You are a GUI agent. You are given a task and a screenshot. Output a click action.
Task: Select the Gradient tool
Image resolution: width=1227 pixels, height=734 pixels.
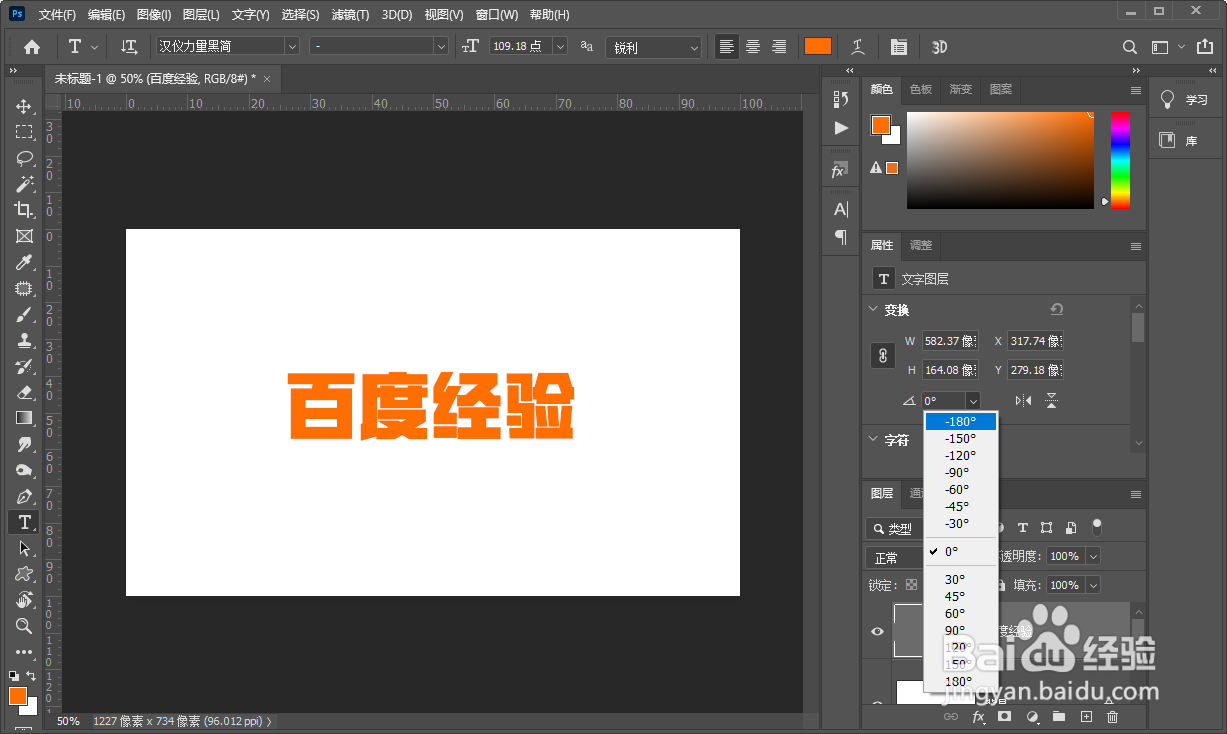point(24,418)
